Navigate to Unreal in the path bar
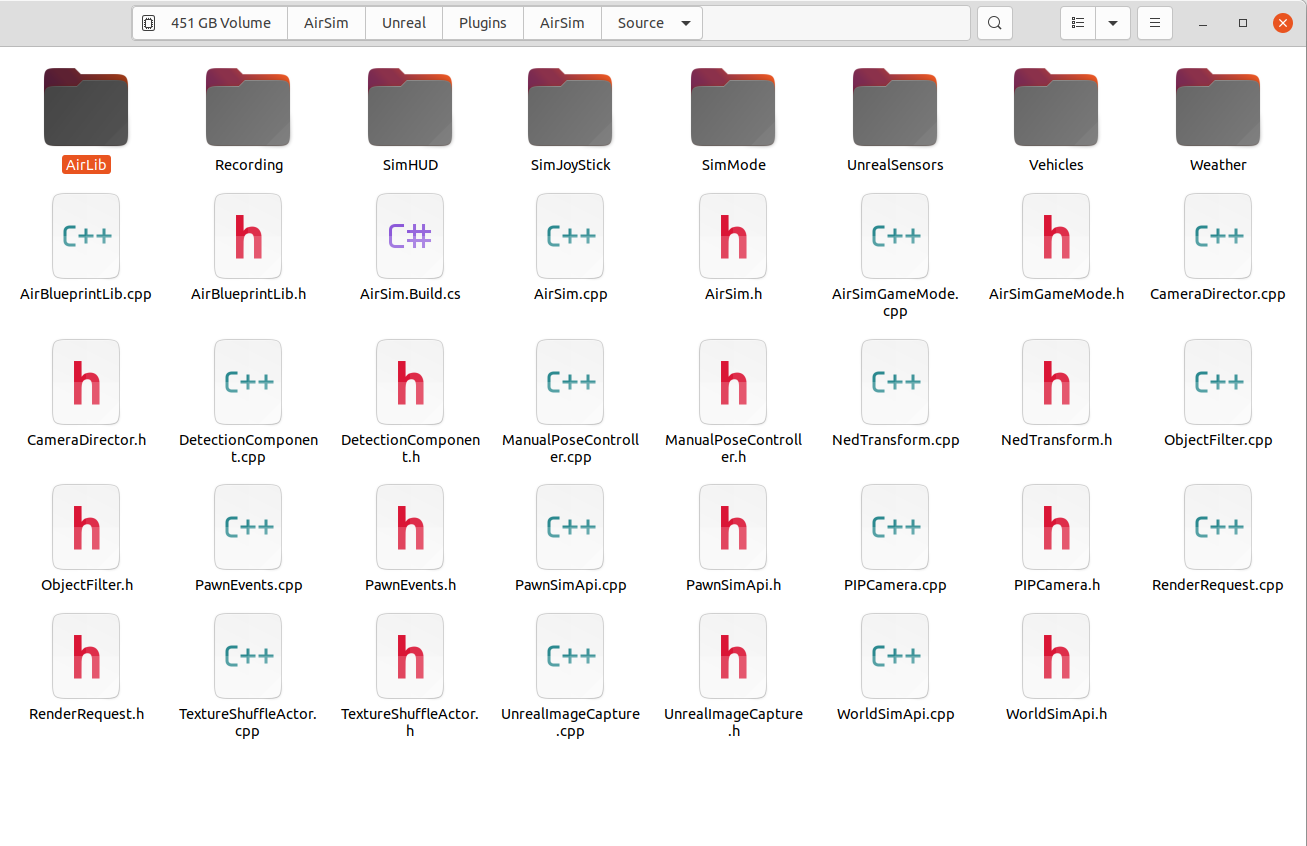 point(404,23)
